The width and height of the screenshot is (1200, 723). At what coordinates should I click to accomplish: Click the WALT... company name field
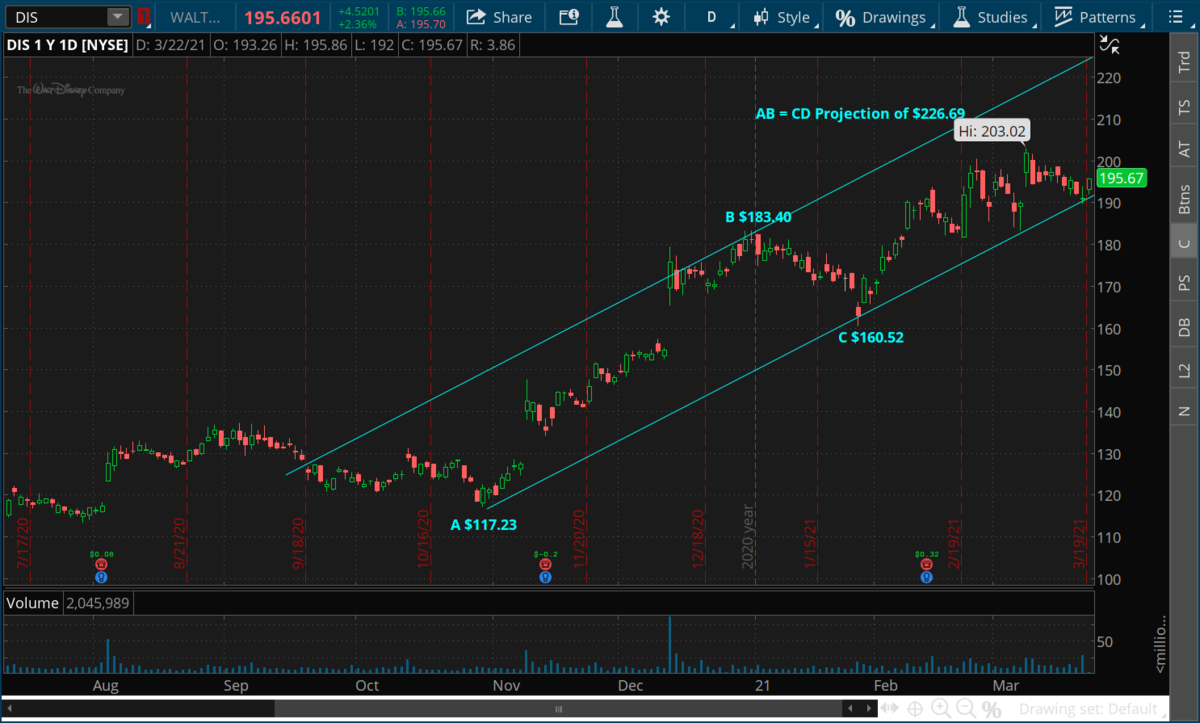tap(195, 17)
